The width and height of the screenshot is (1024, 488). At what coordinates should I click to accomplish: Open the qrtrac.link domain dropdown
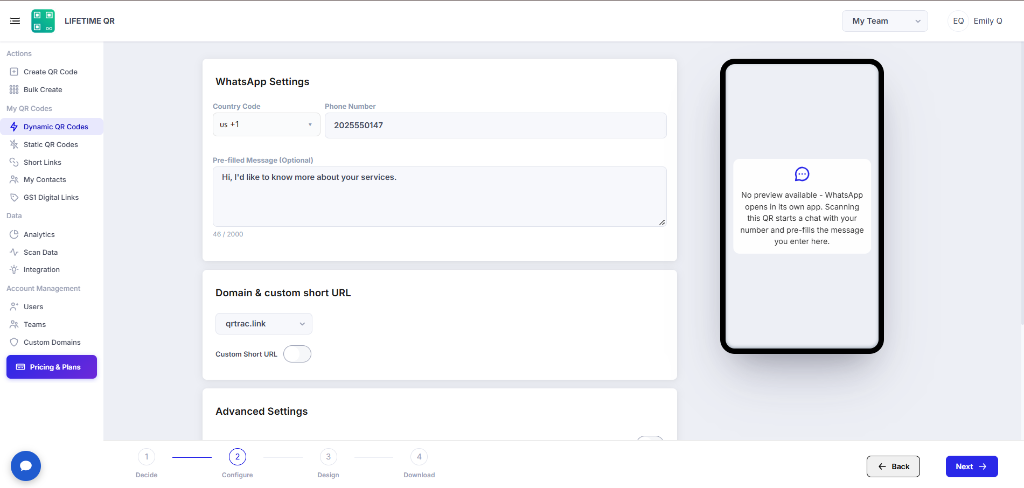click(x=264, y=324)
